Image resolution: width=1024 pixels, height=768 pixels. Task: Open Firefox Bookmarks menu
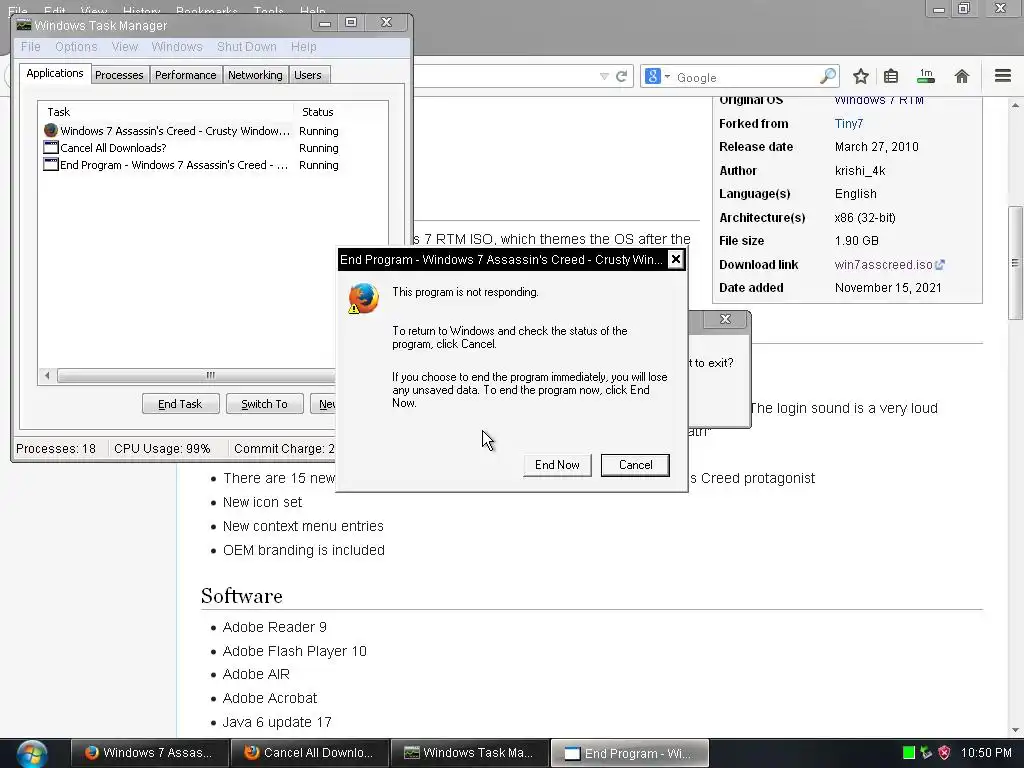pos(206,11)
